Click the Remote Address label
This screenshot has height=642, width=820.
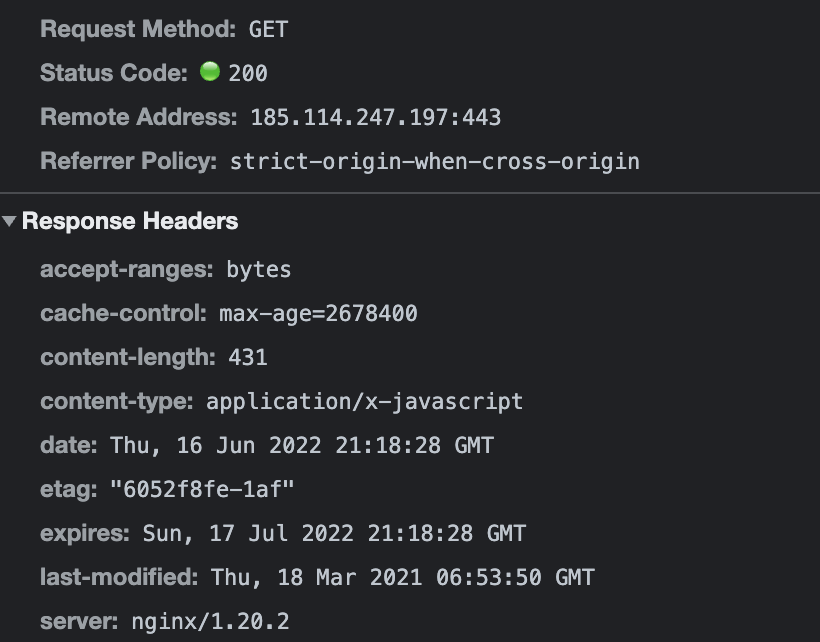139,117
